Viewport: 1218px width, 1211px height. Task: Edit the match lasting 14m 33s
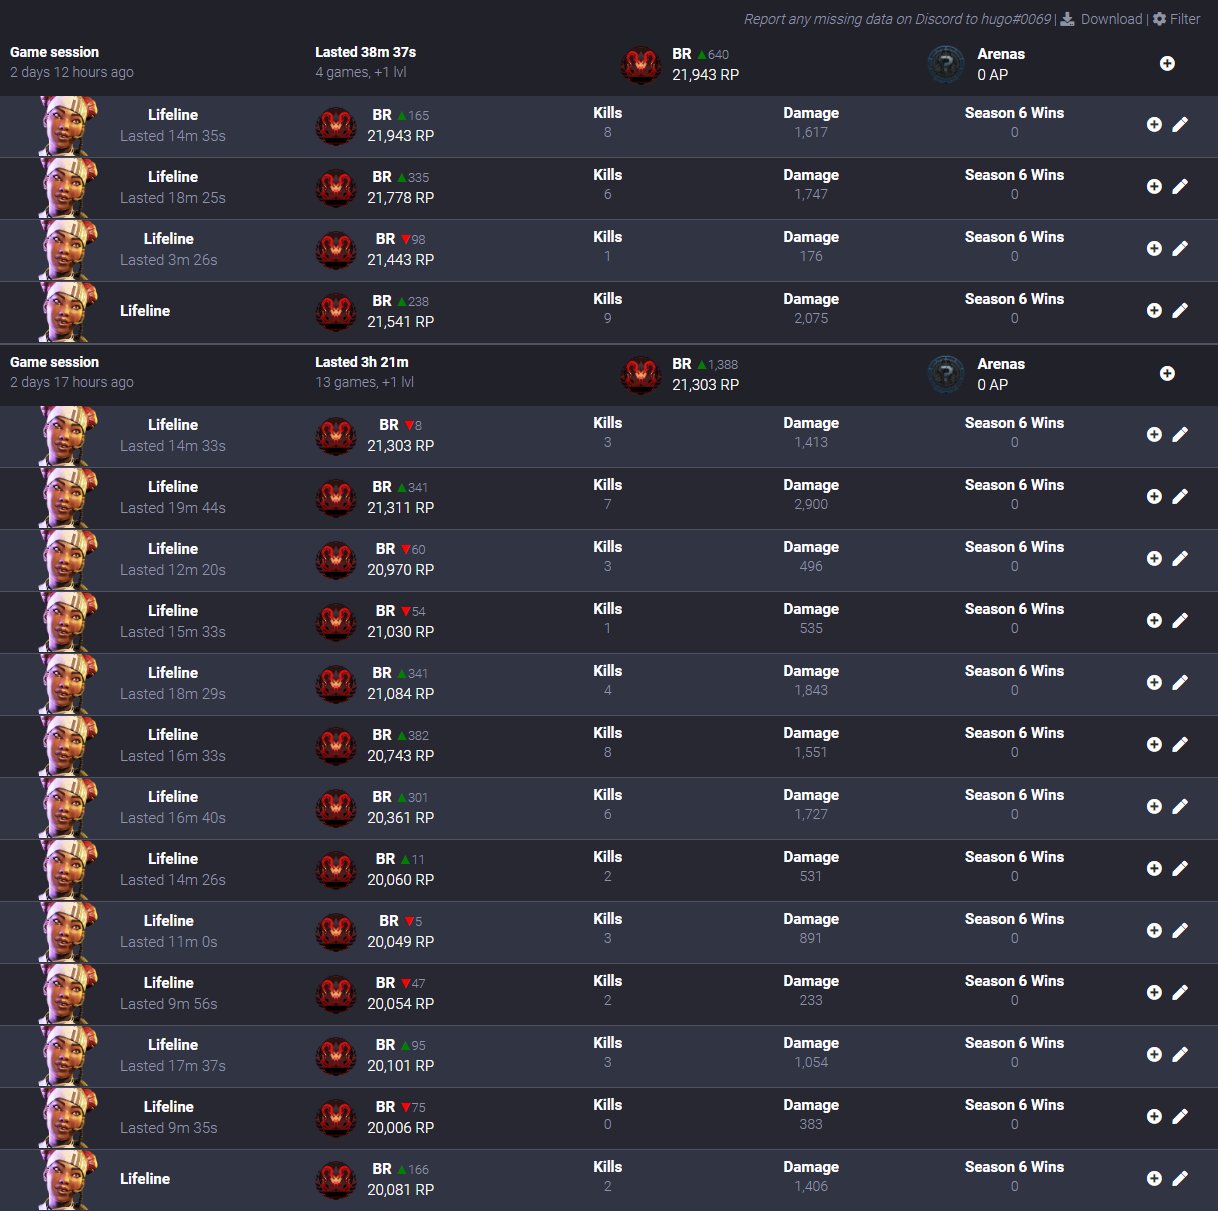coord(1180,434)
